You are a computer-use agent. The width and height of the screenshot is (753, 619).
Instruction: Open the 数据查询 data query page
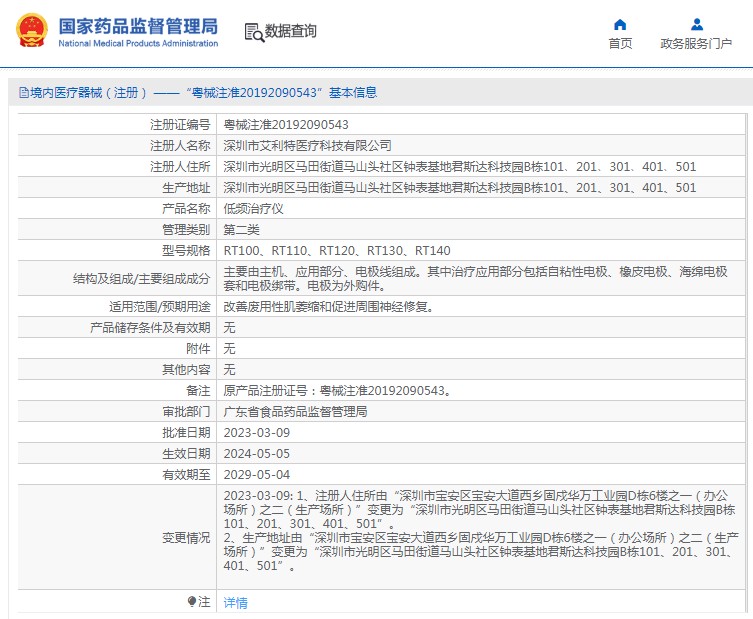(x=291, y=31)
